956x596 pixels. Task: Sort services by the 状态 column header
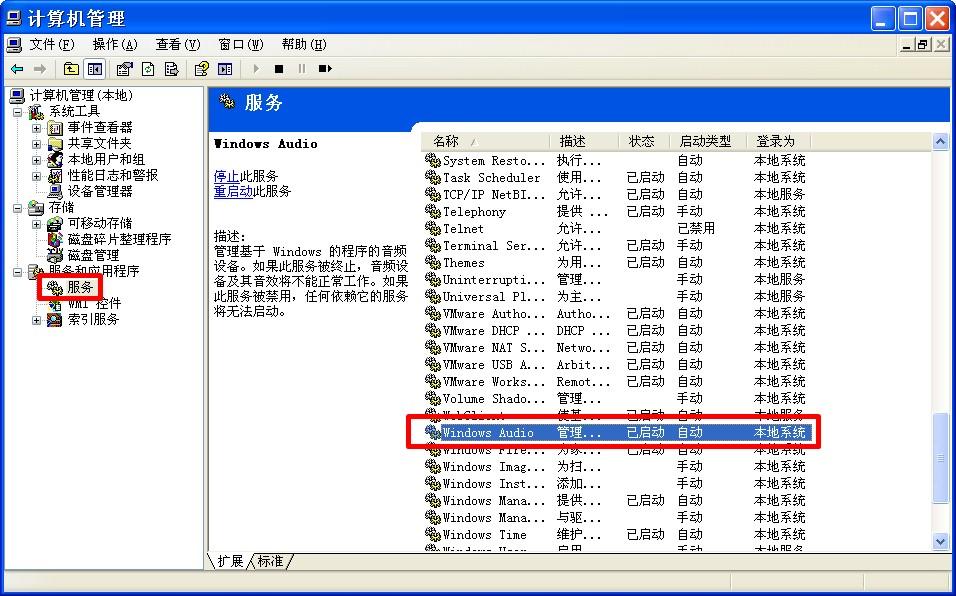pyautogui.click(x=642, y=140)
